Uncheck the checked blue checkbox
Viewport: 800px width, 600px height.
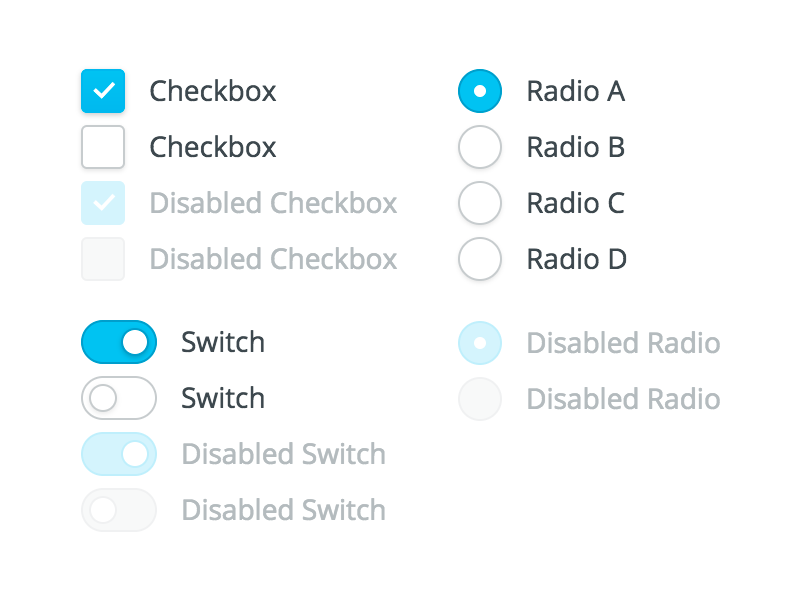click(x=103, y=91)
